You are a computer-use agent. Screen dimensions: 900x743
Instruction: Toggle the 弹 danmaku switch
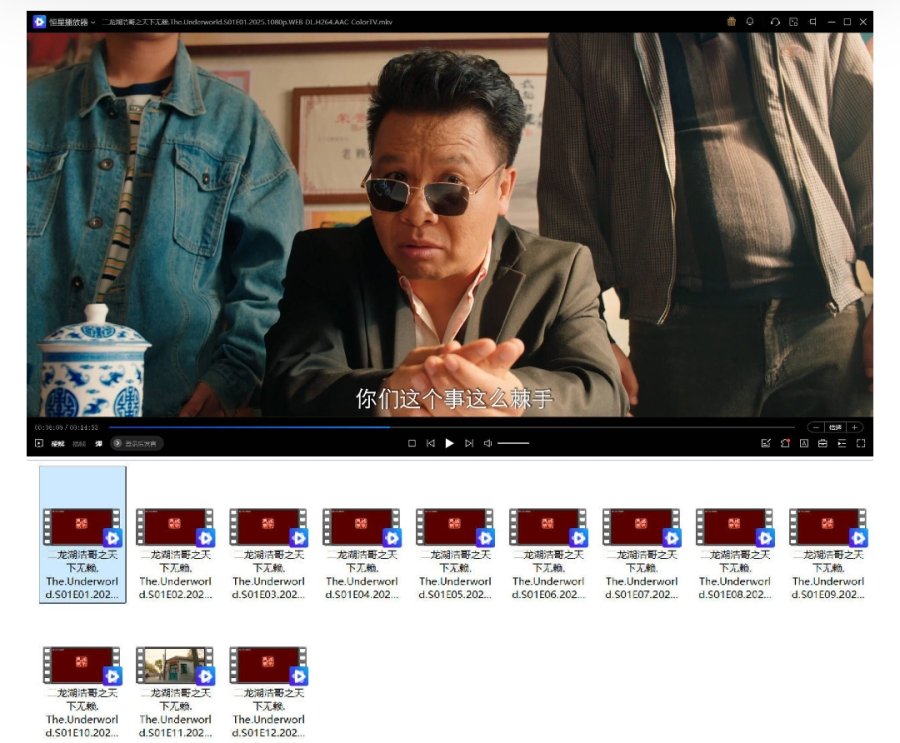[x=100, y=443]
